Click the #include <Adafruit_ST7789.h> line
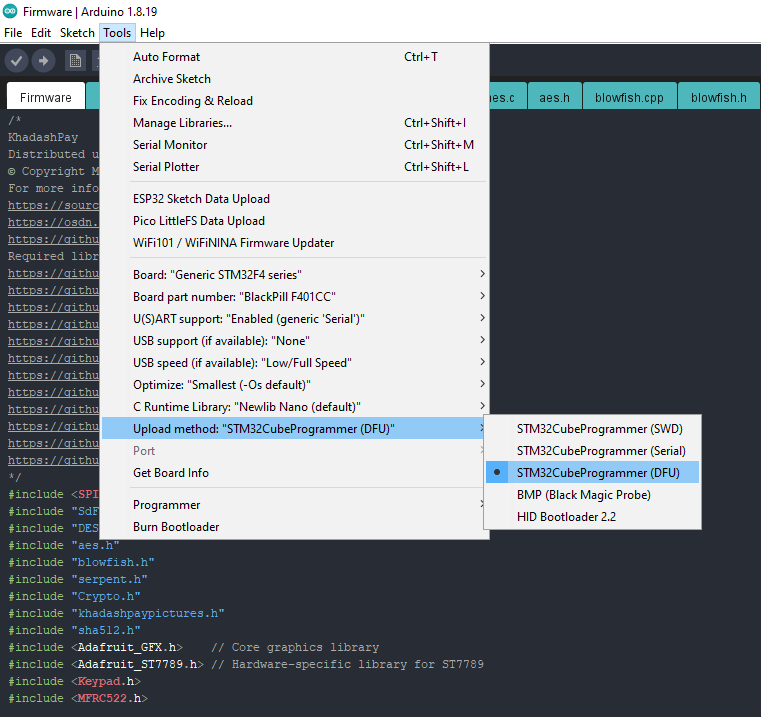The image size is (761, 717). click(x=246, y=664)
